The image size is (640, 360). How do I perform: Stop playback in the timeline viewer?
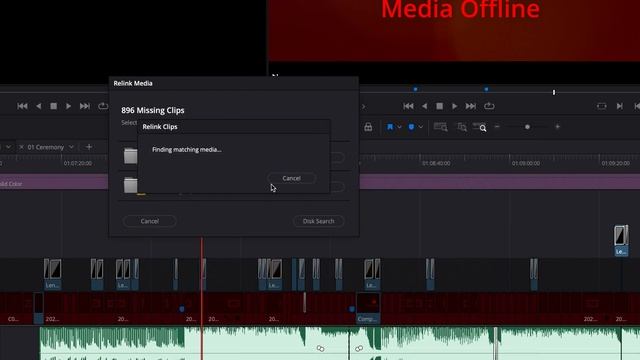click(x=440, y=106)
